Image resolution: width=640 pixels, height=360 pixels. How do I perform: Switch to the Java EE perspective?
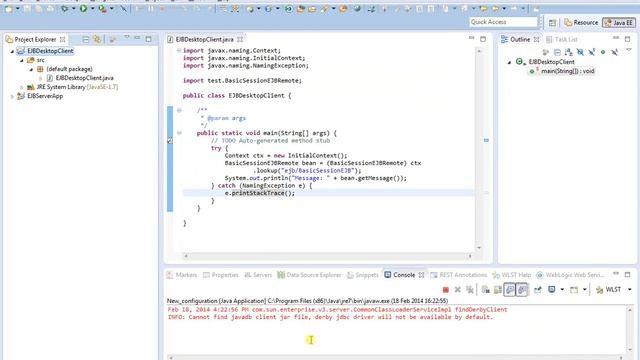click(x=619, y=23)
